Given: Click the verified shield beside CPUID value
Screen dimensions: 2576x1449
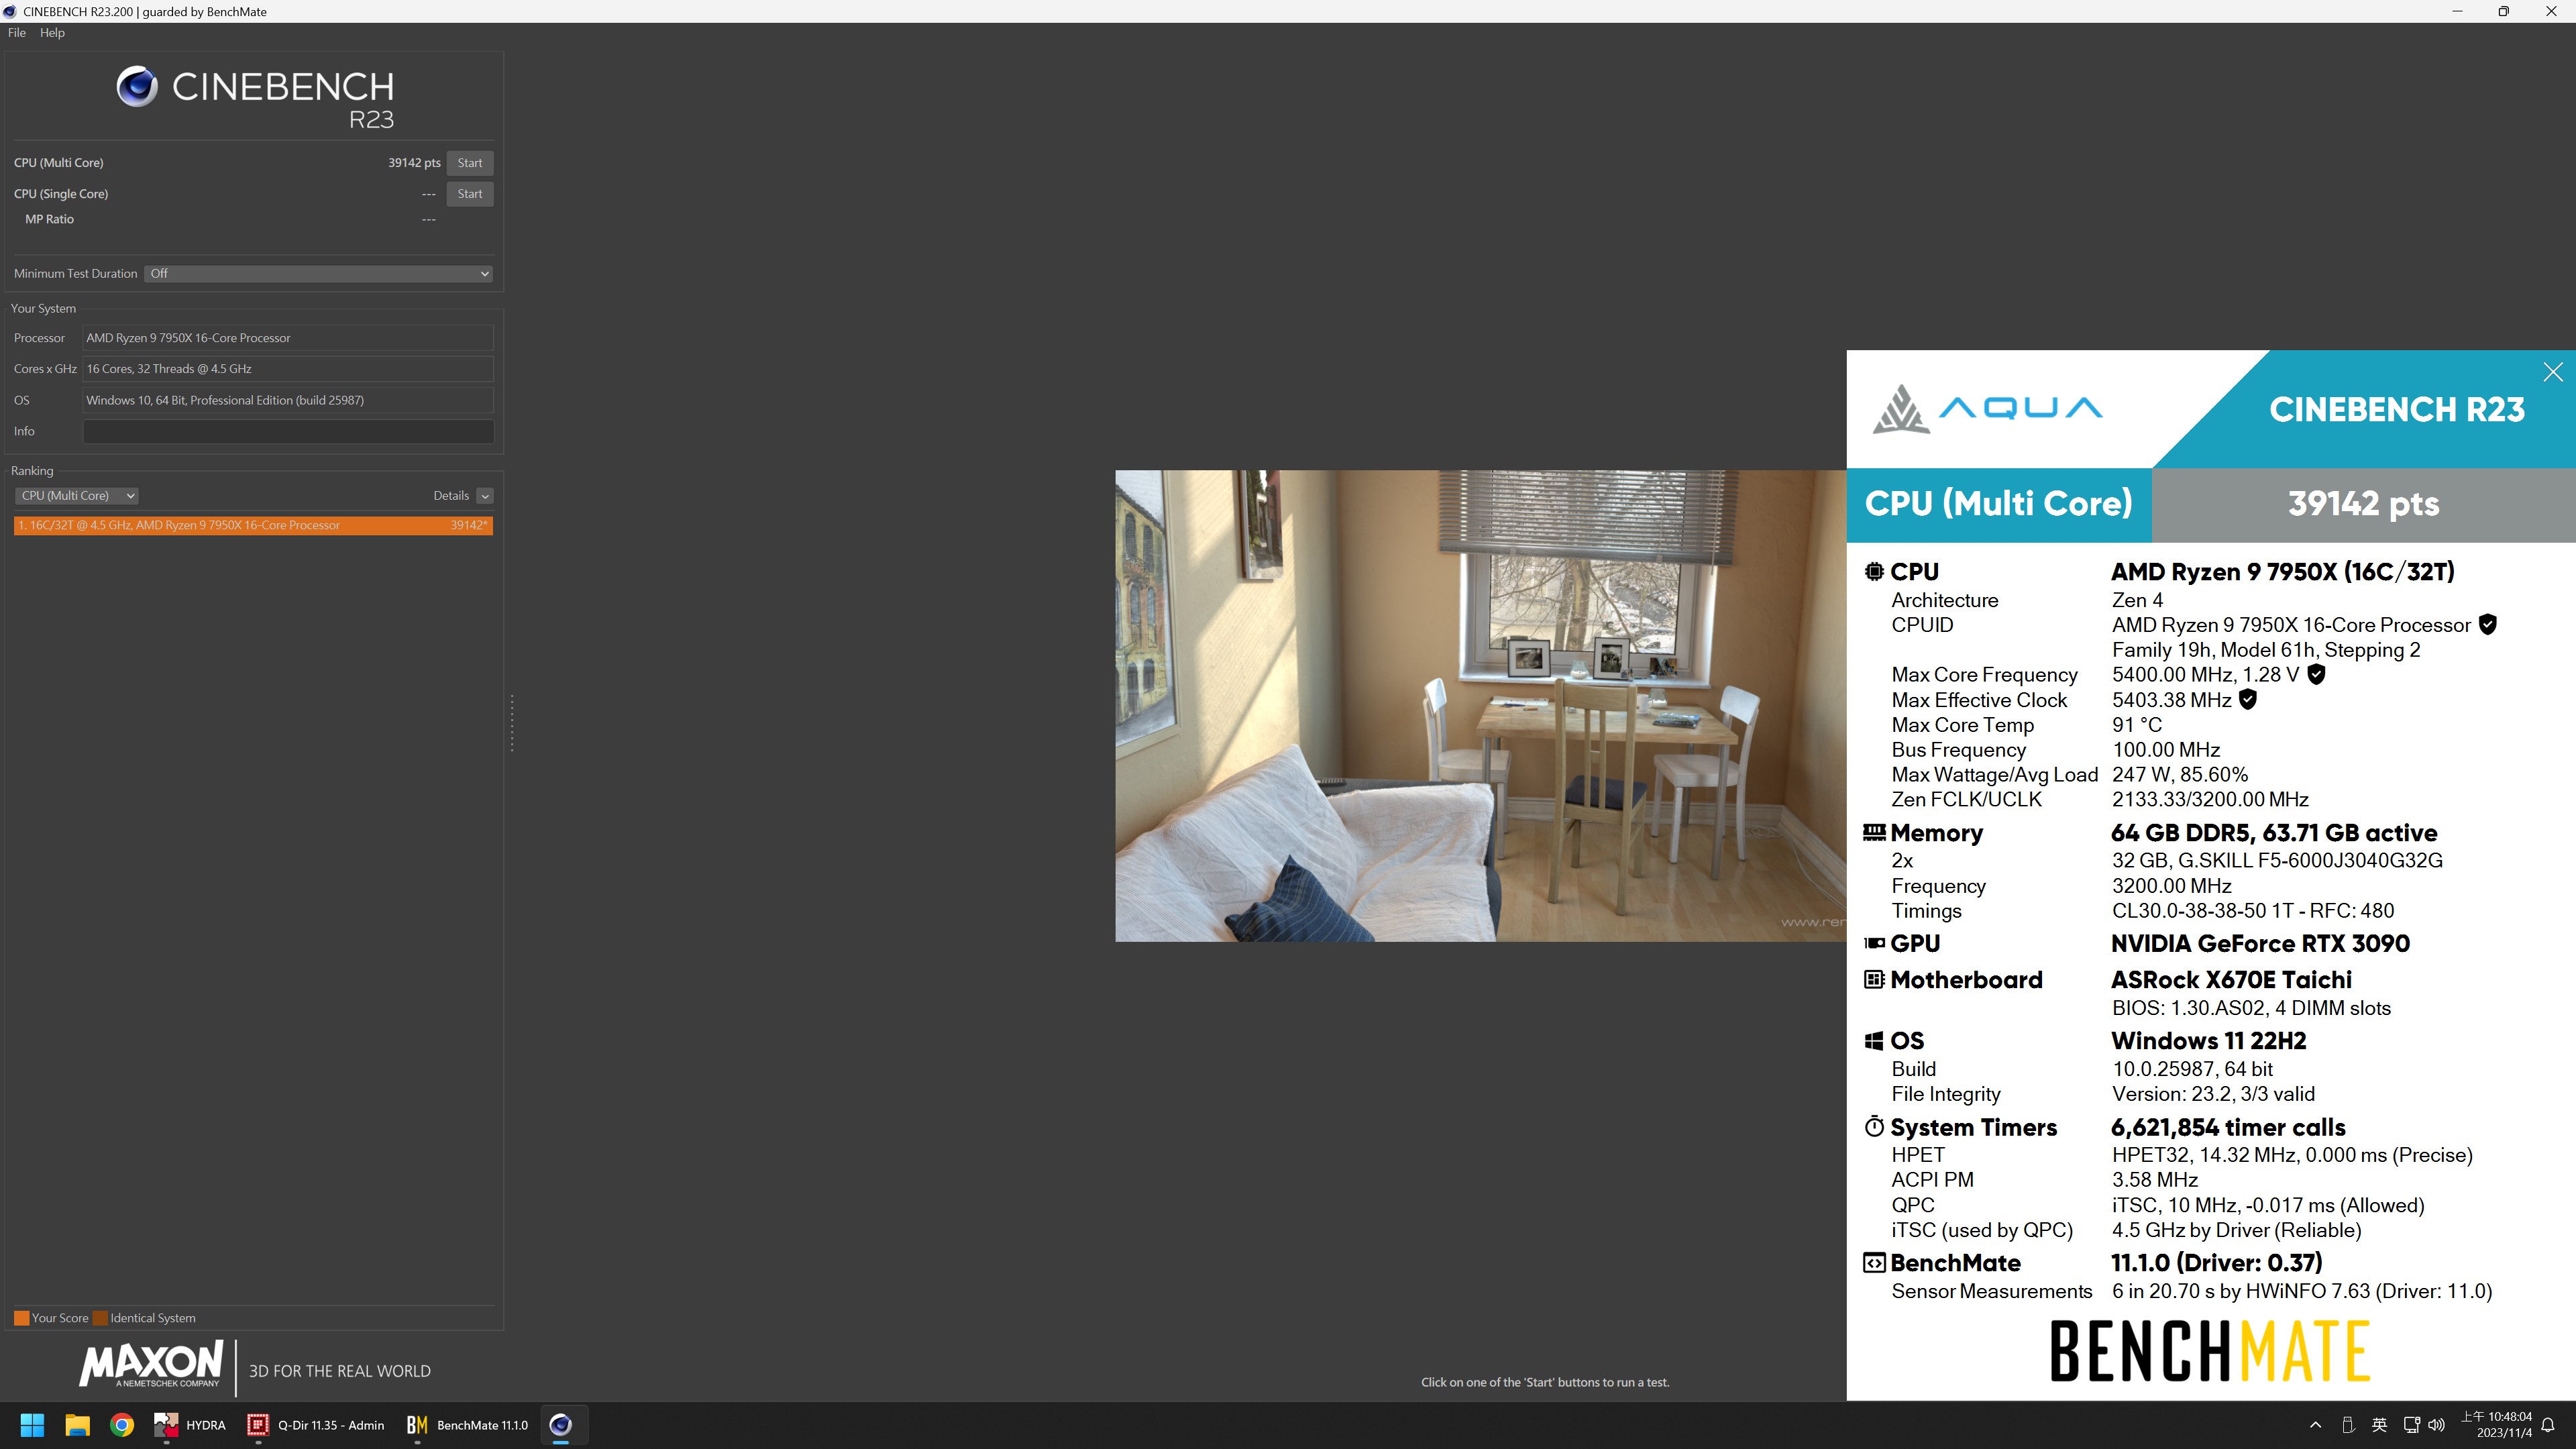Looking at the screenshot, I should click(x=2488, y=625).
